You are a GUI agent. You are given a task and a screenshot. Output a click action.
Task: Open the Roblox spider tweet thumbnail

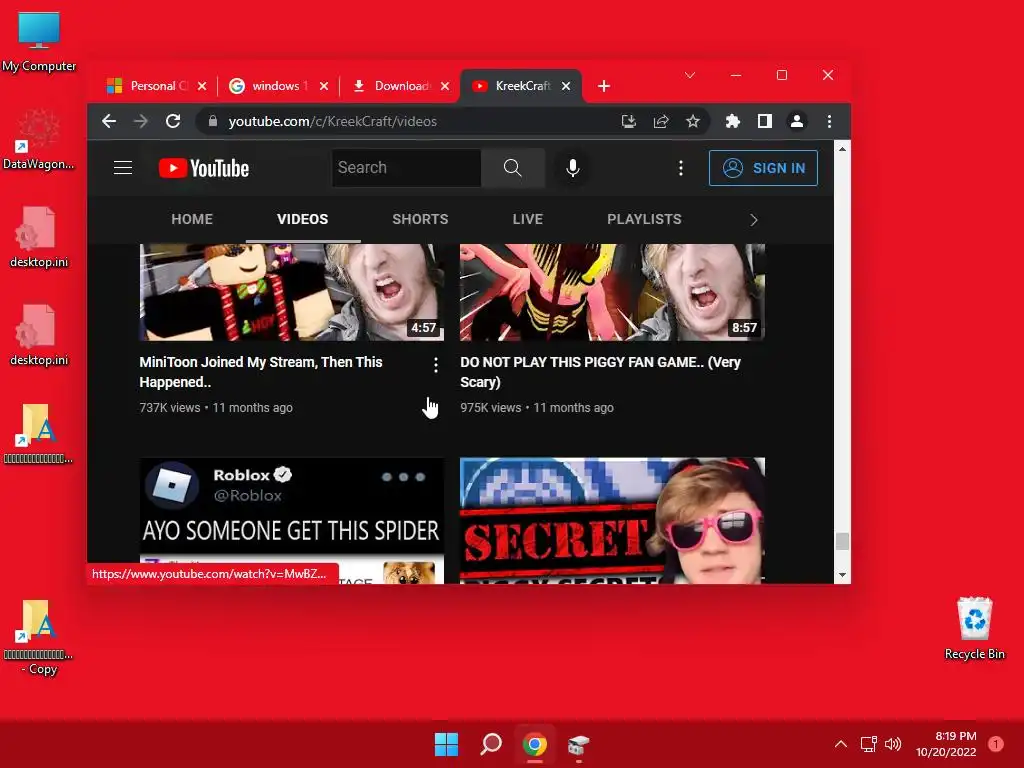click(x=291, y=520)
